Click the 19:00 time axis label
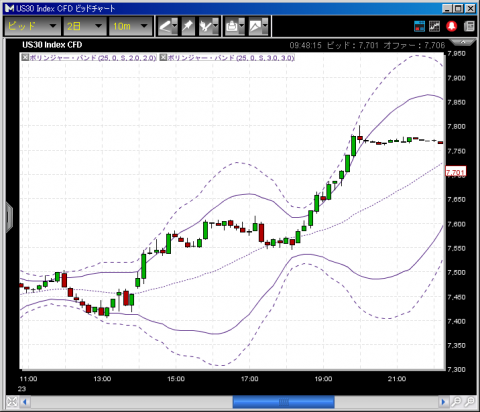 (x=323, y=379)
